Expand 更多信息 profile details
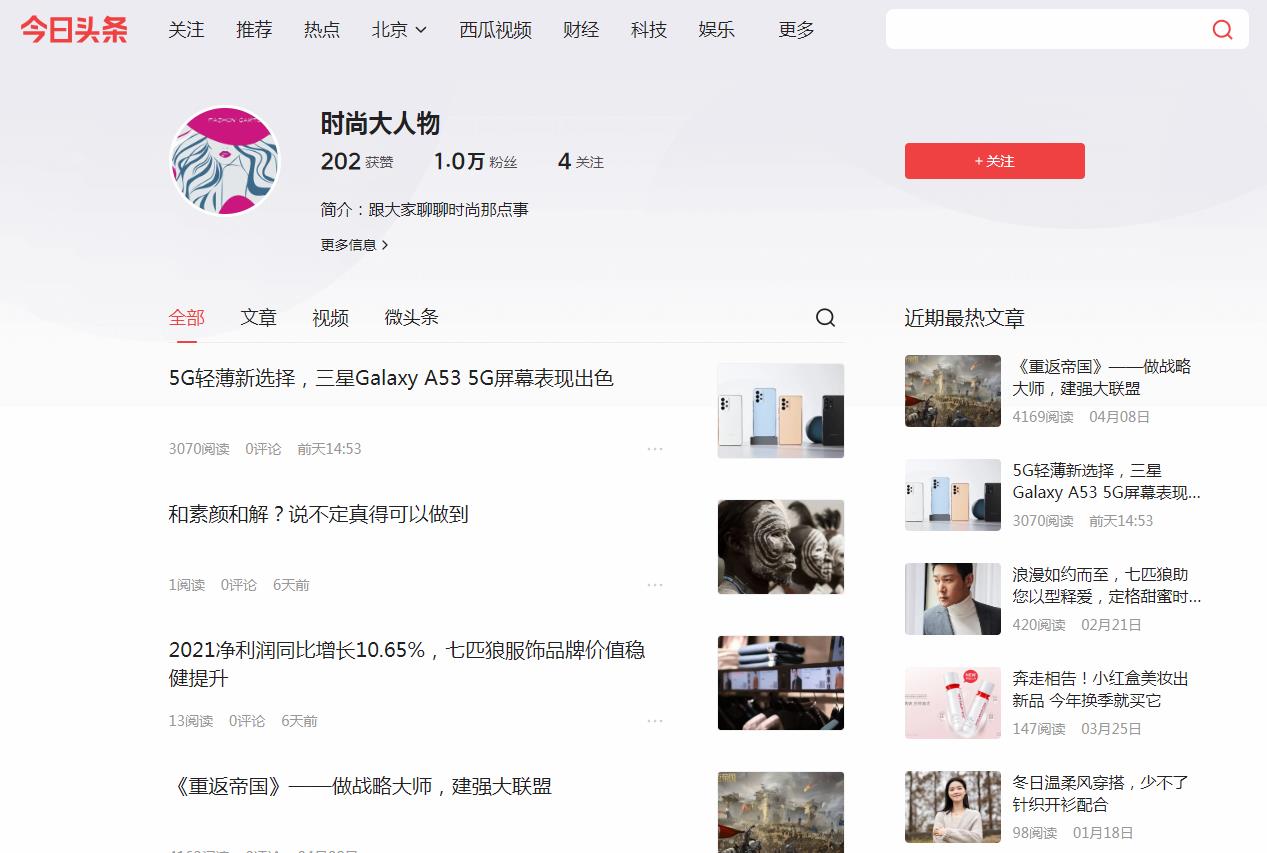This screenshot has width=1267, height=853. coord(355,245)
